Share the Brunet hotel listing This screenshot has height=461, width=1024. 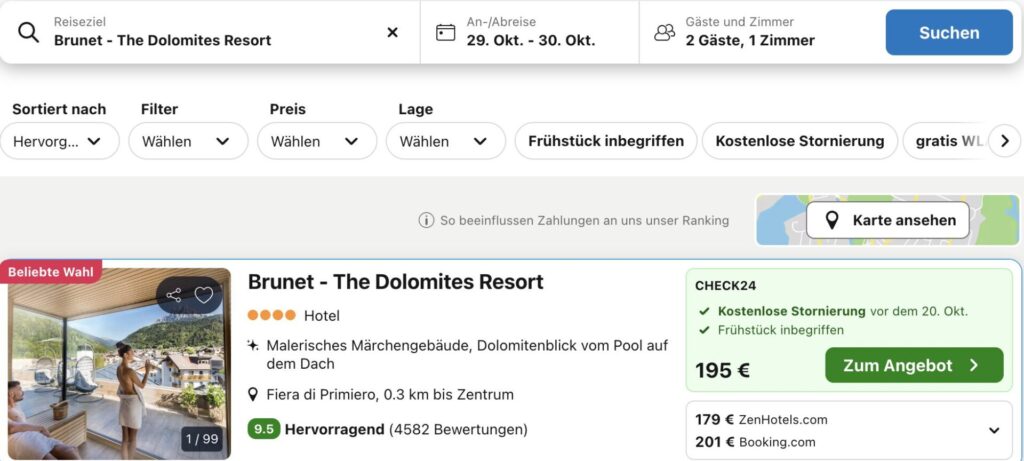click(x=174, y=295)
